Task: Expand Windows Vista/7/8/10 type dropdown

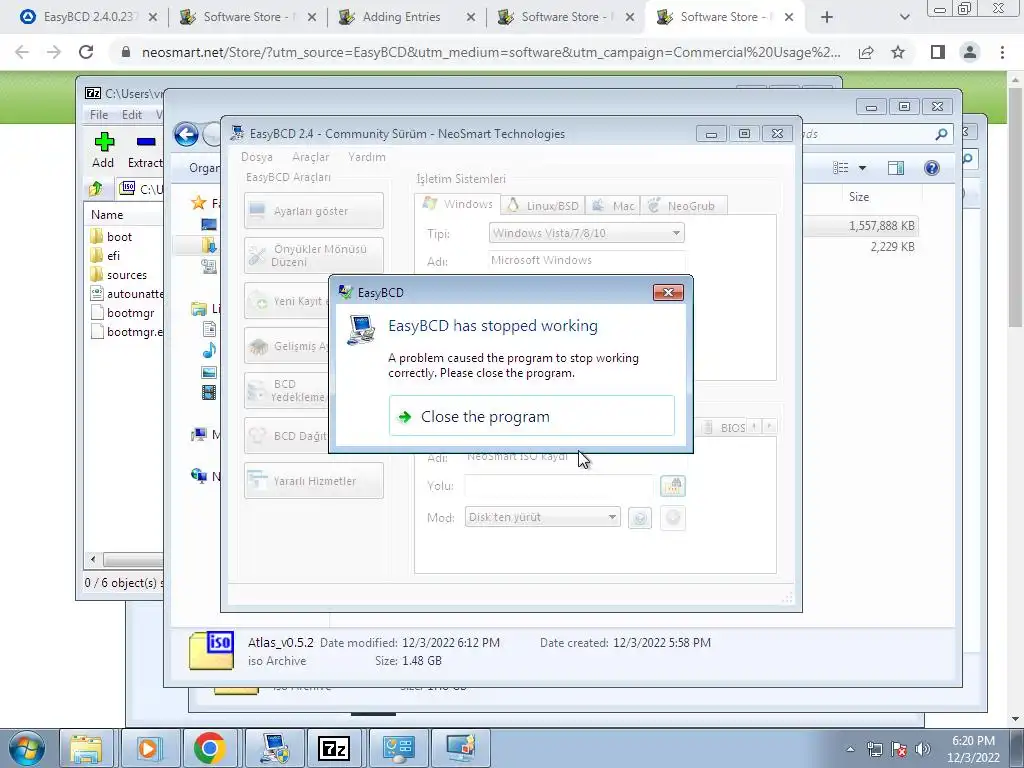Action: 676,233
